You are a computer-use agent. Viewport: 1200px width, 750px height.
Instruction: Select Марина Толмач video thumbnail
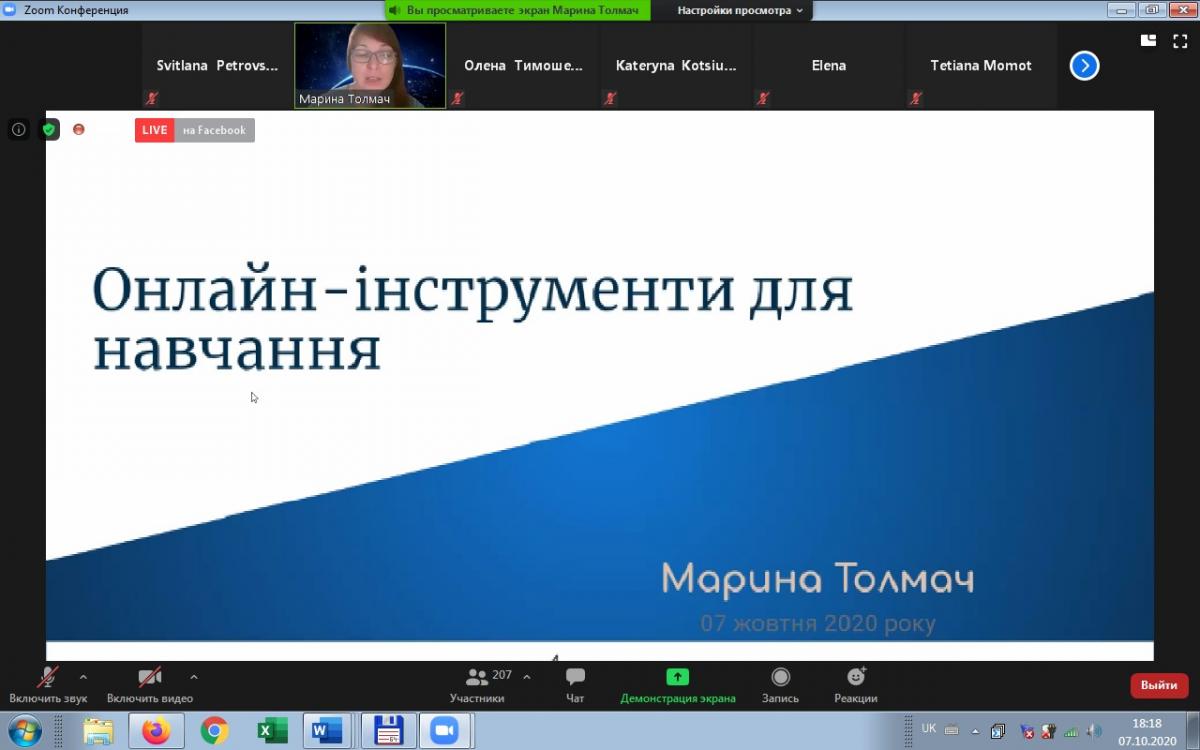(370, 66)
